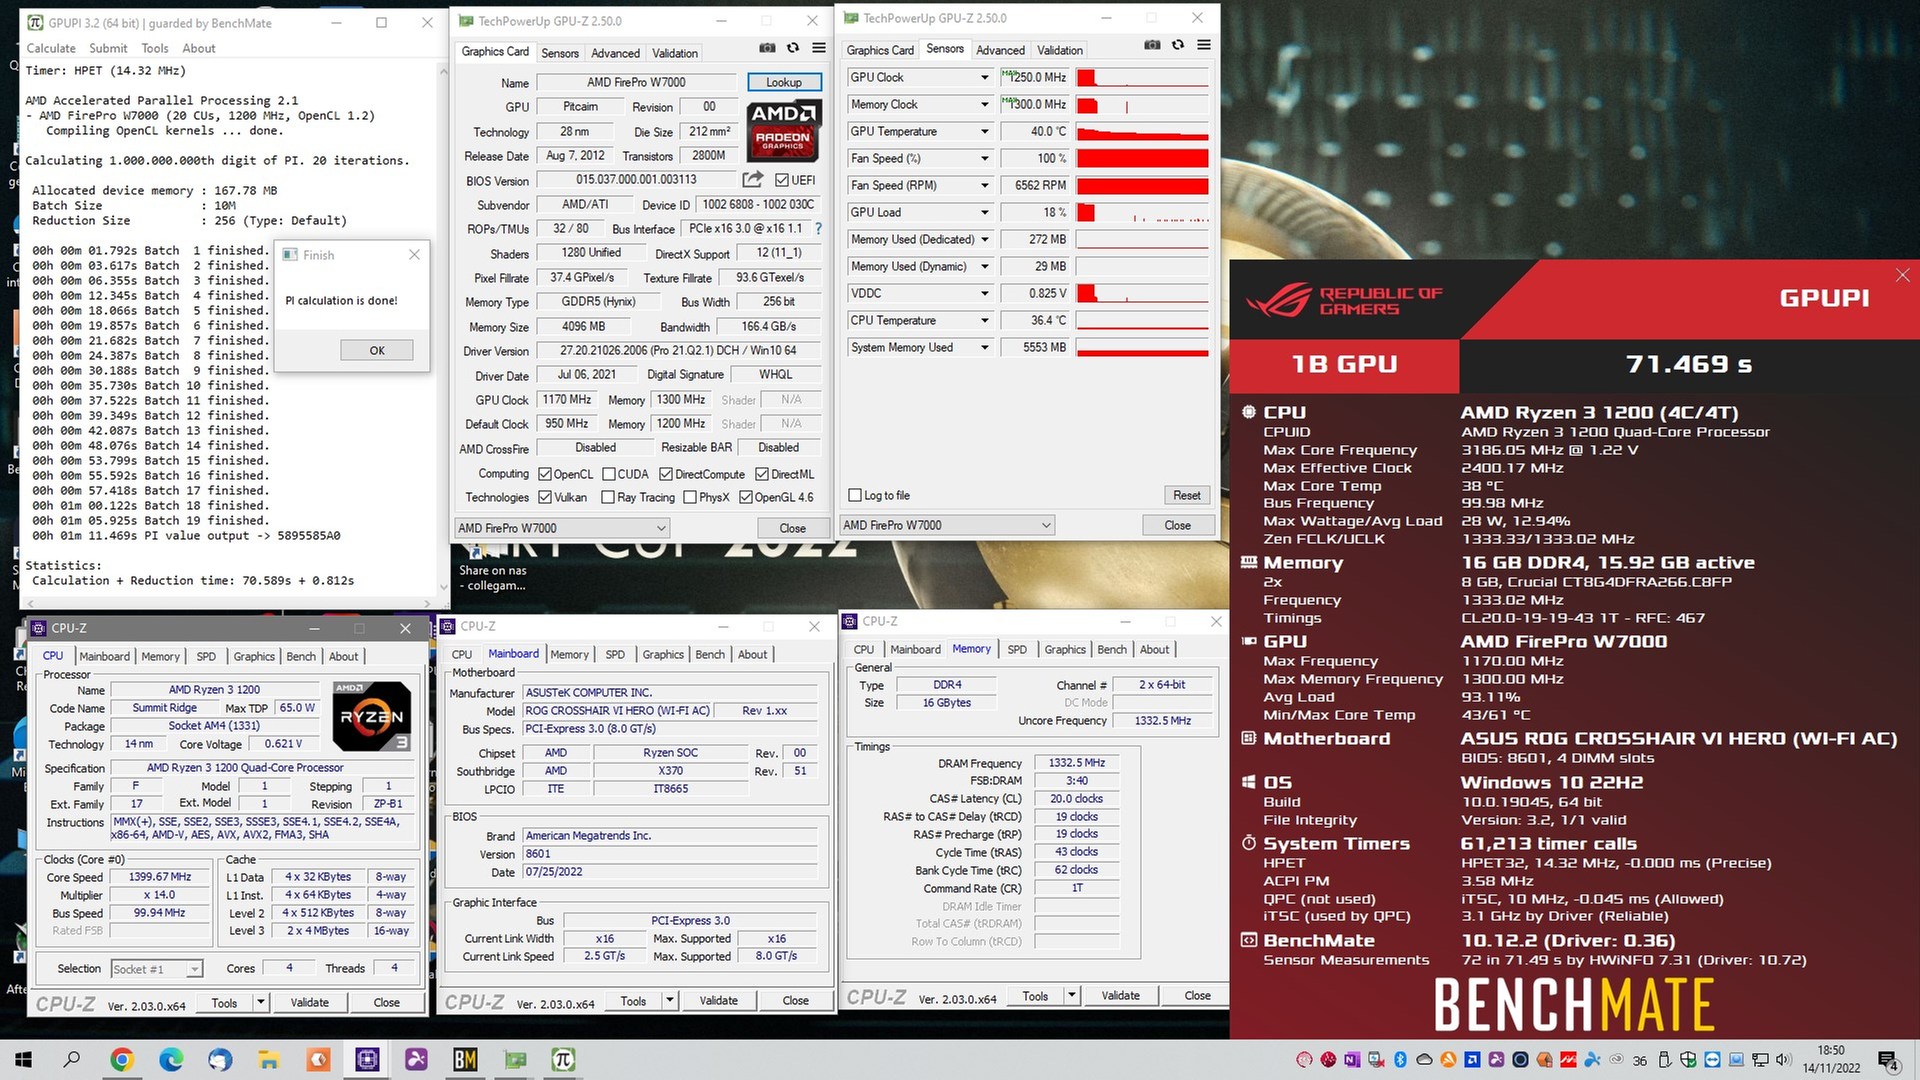Switch to GPUPI pi taskbar icon
This screenshot has width=1920, height=1080.
click(563, 1060)
